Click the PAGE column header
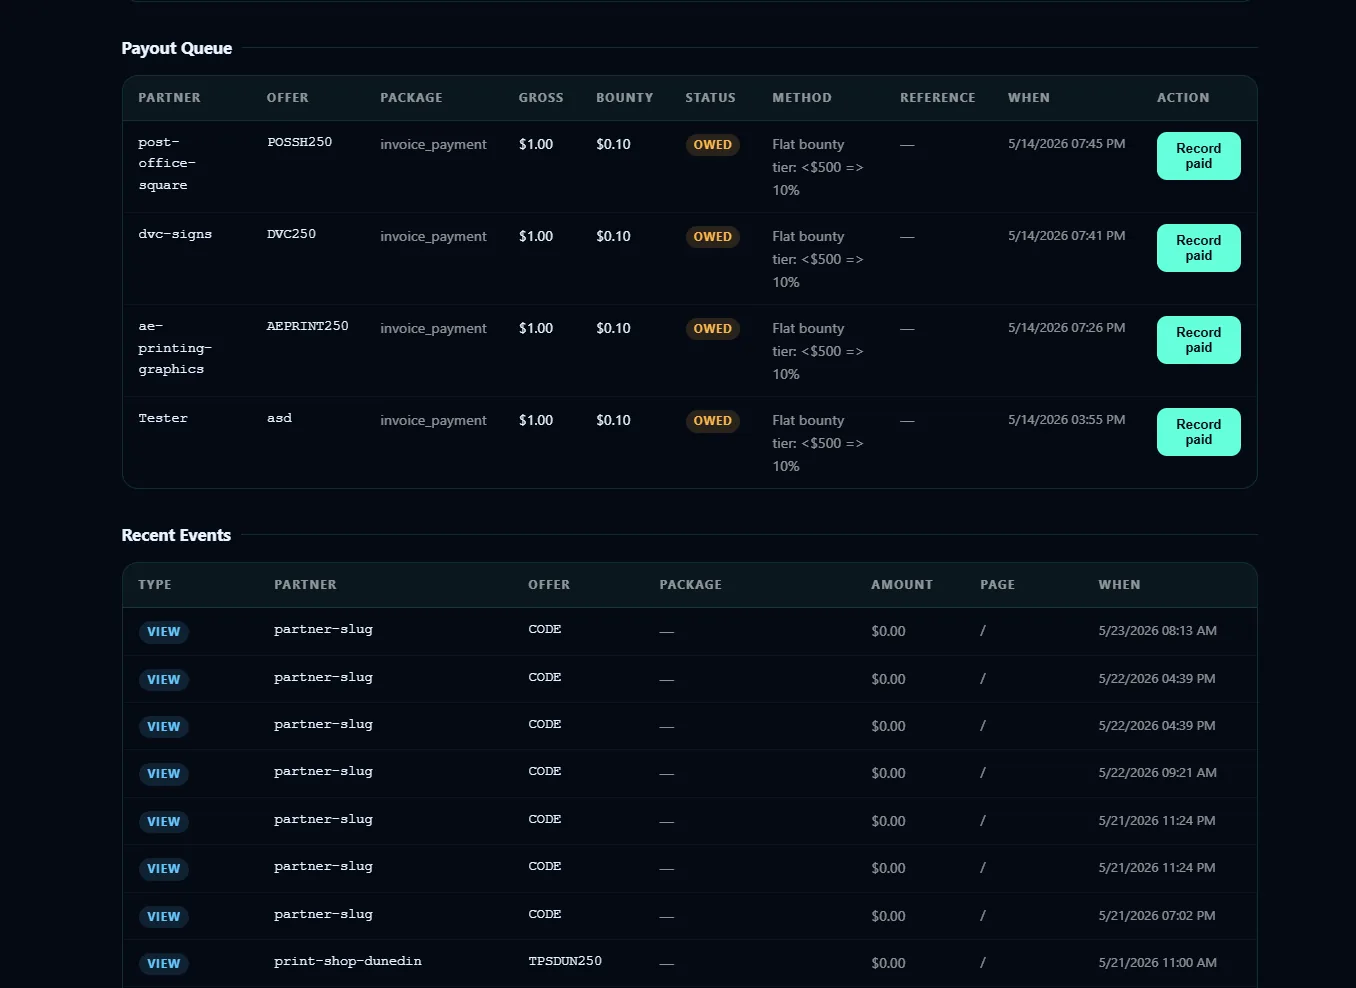 coord(997,585)
